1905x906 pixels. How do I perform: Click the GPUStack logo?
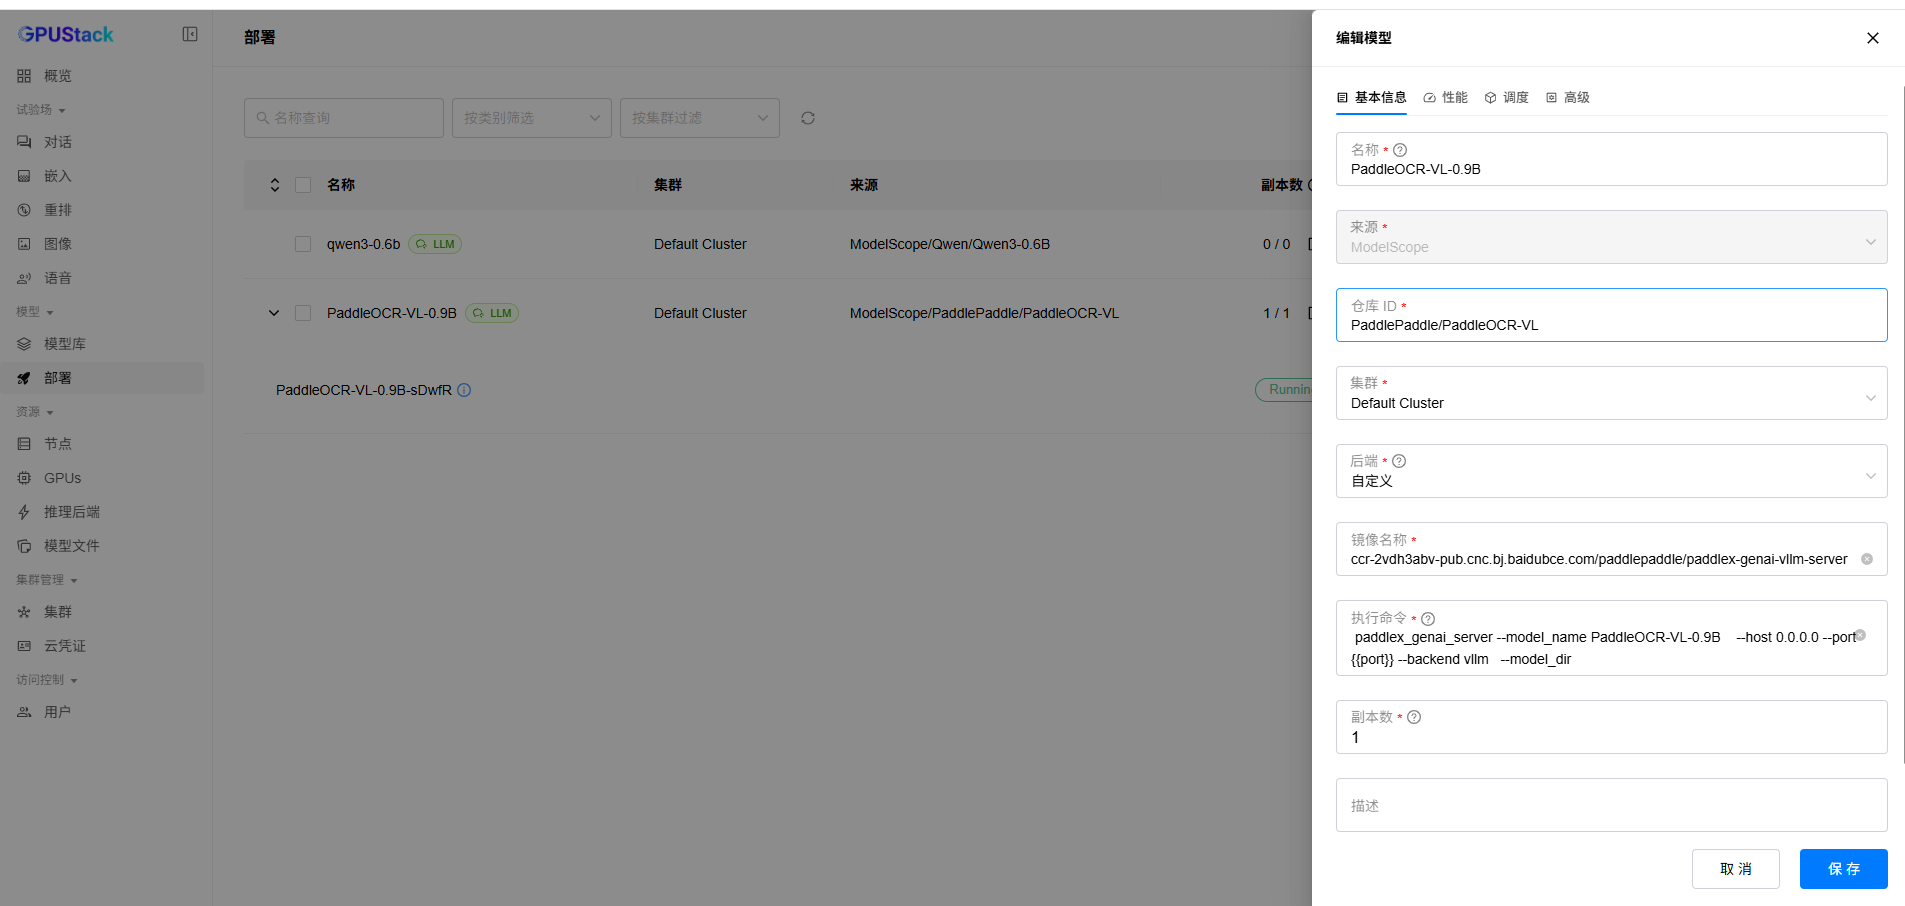(66, 34)
